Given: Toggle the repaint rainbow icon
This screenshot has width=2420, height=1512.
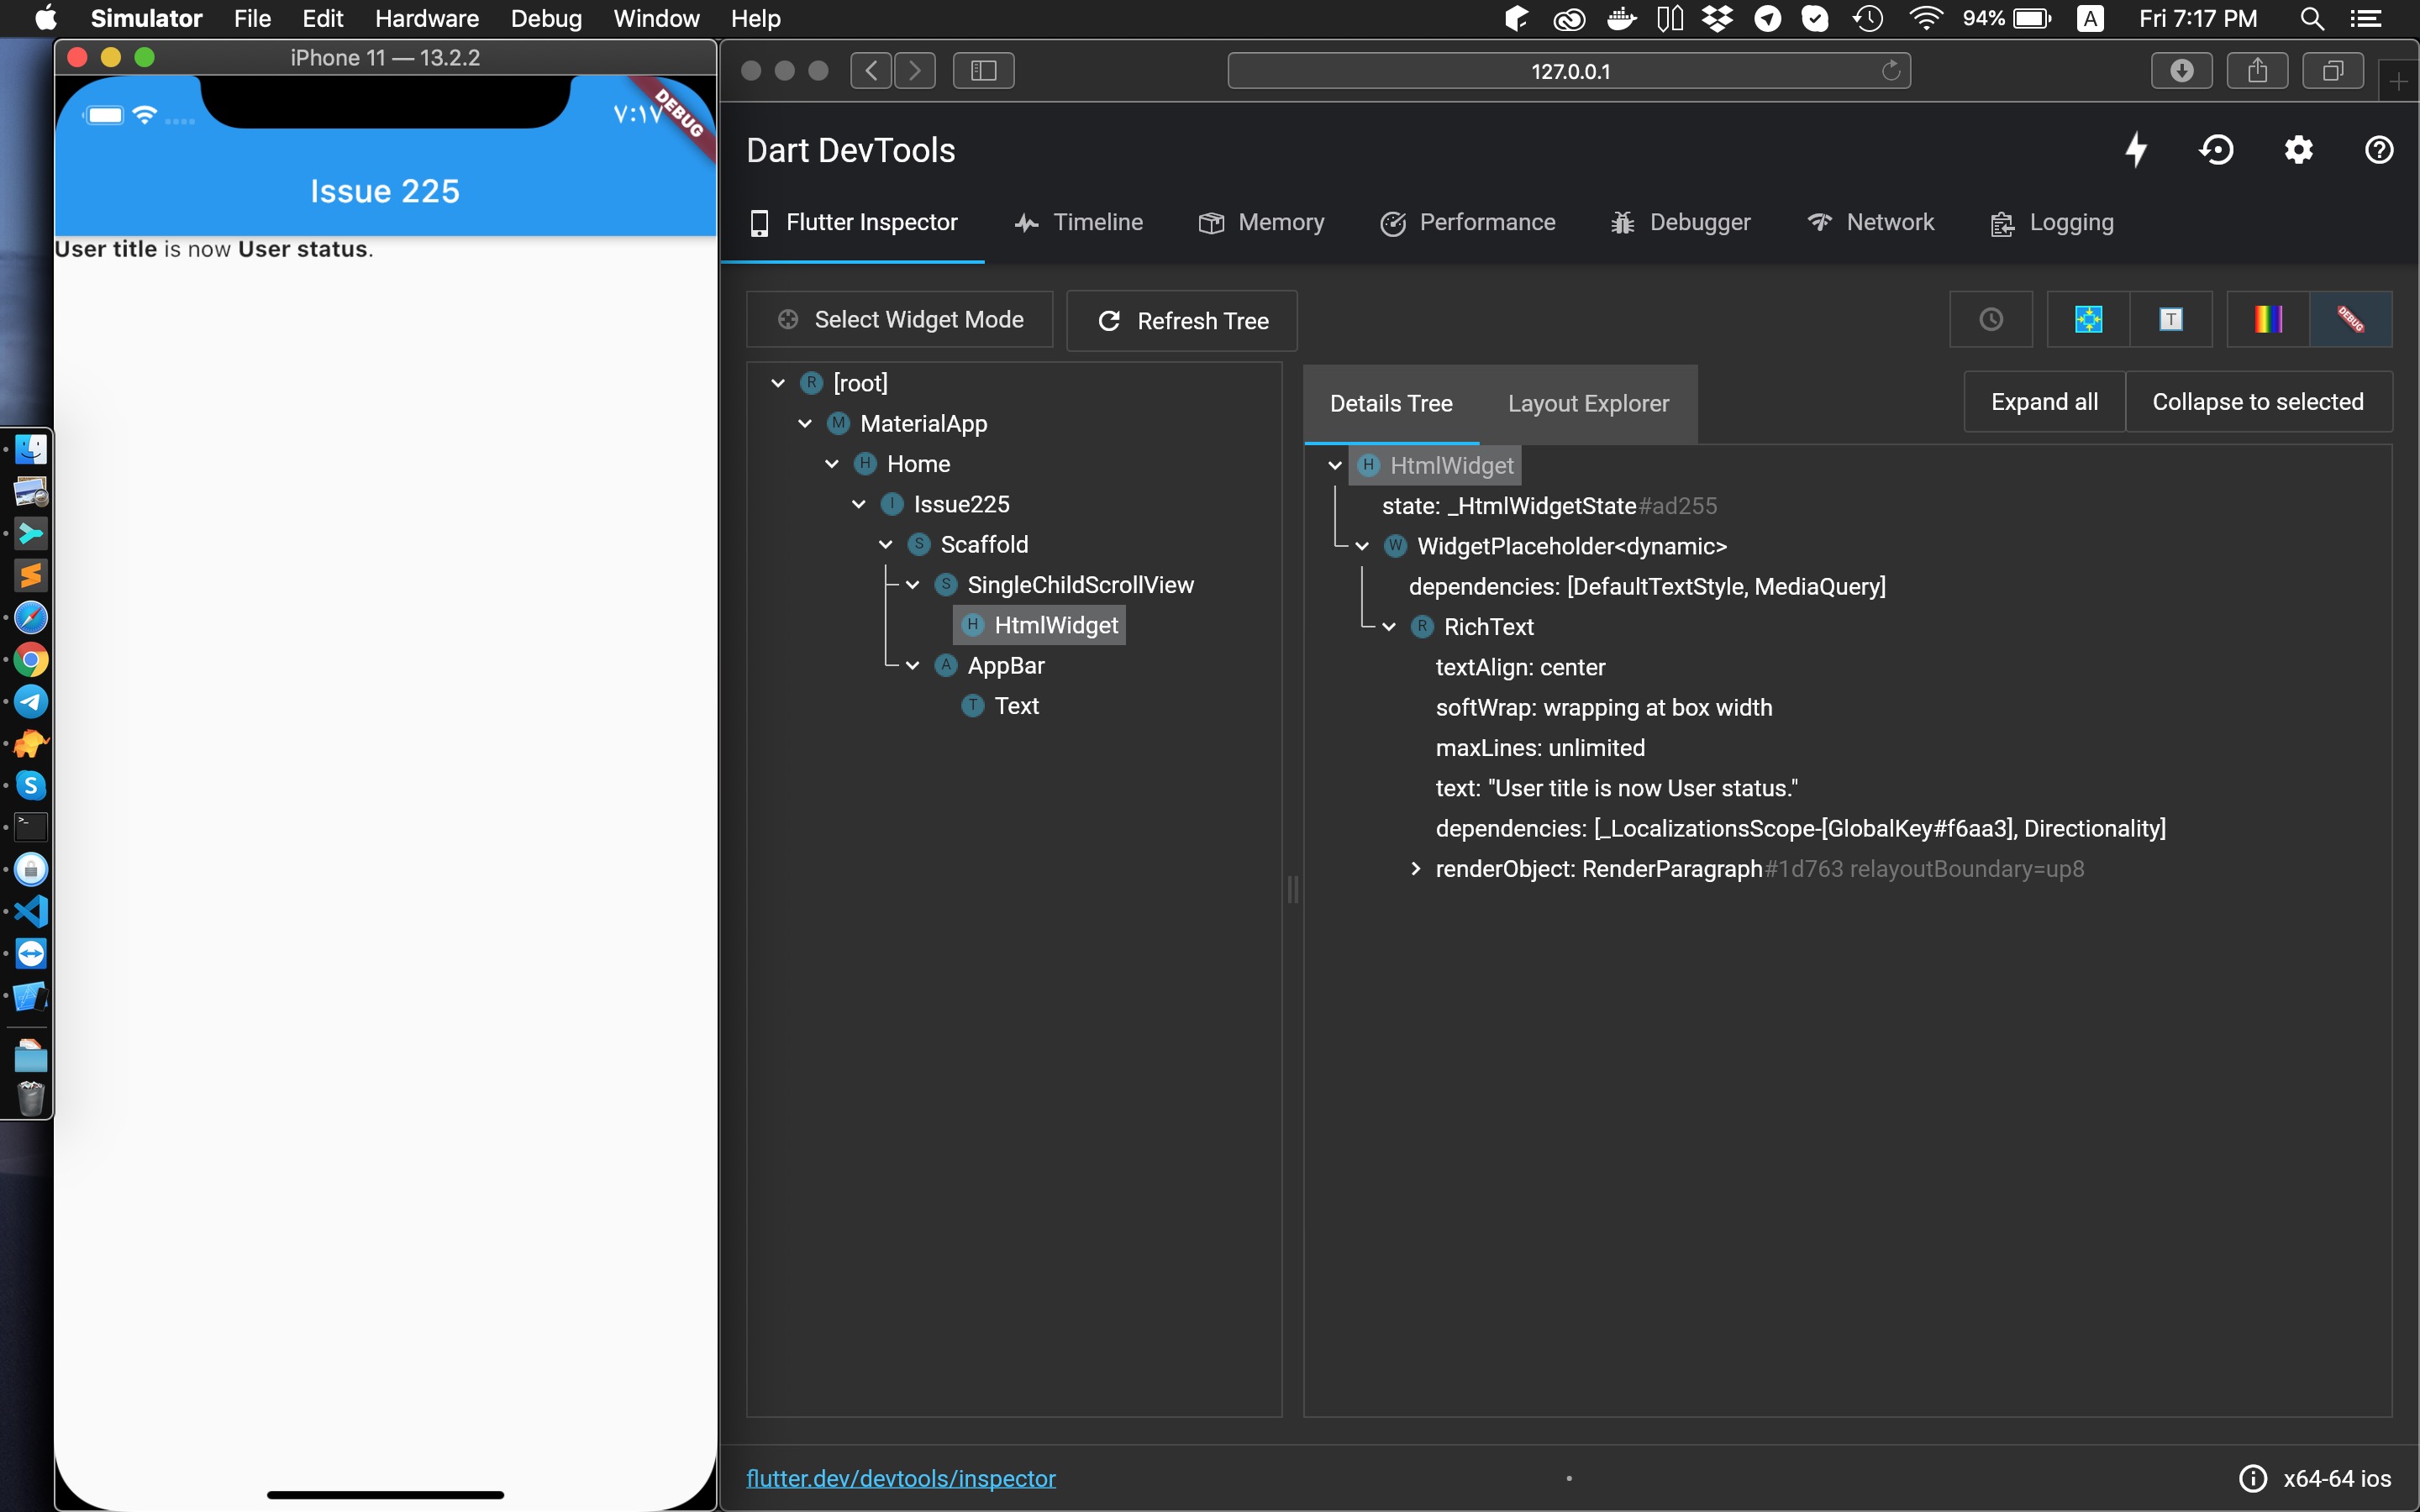Looking at the screenshot, I should point(2267,319).
